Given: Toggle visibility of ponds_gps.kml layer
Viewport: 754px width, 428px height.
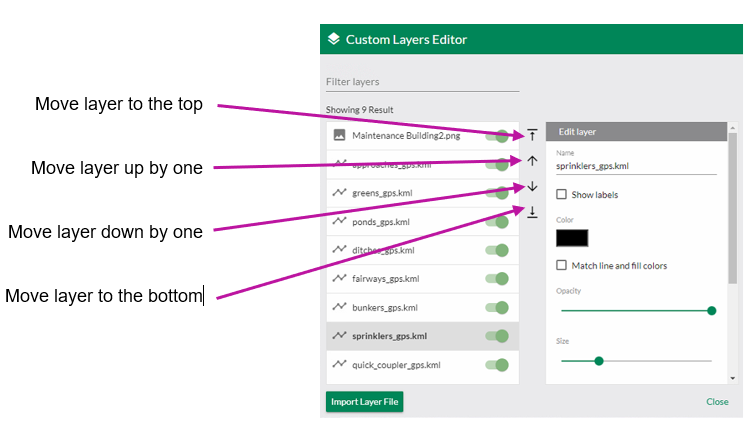Looking at the screenshot, I should click(497, 222).
